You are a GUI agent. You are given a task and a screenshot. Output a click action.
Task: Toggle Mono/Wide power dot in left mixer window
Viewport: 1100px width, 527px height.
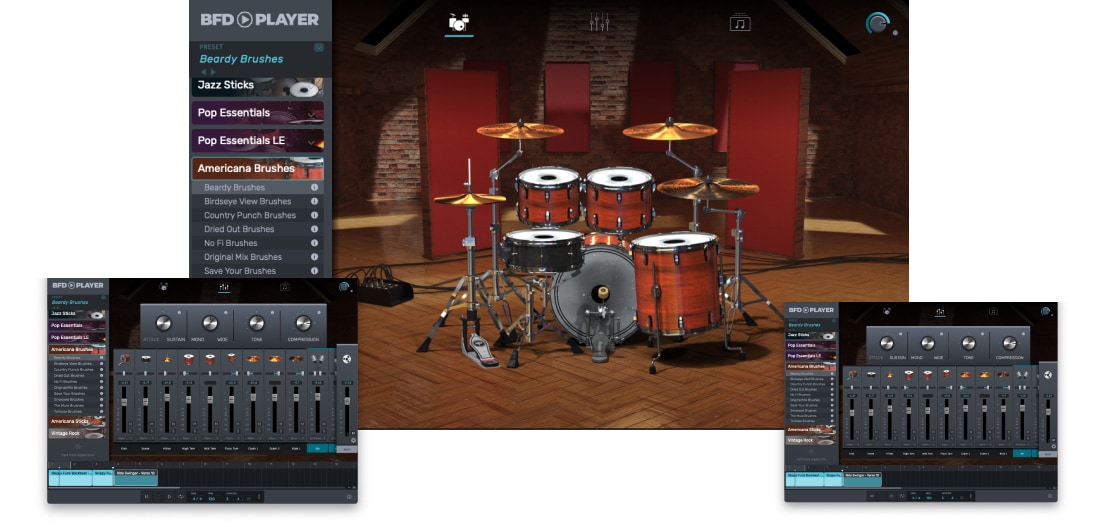226,312
